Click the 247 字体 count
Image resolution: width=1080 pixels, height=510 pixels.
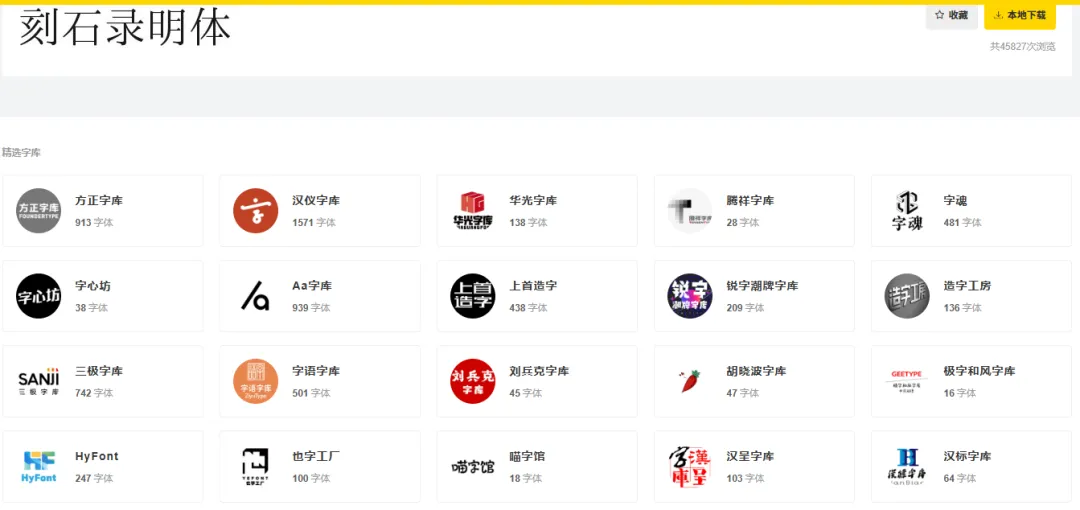[94, 478]
